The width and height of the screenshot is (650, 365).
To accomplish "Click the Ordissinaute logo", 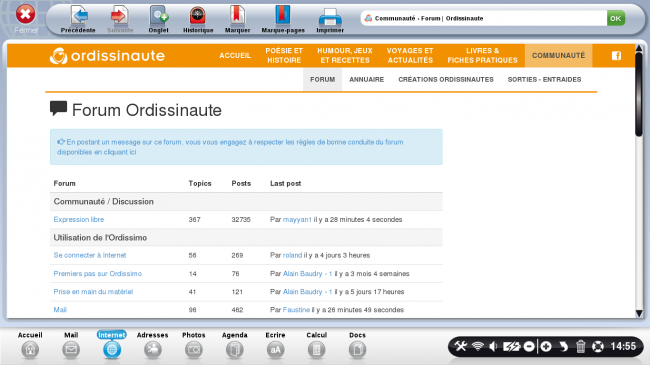I will click(x=107, y=56).
